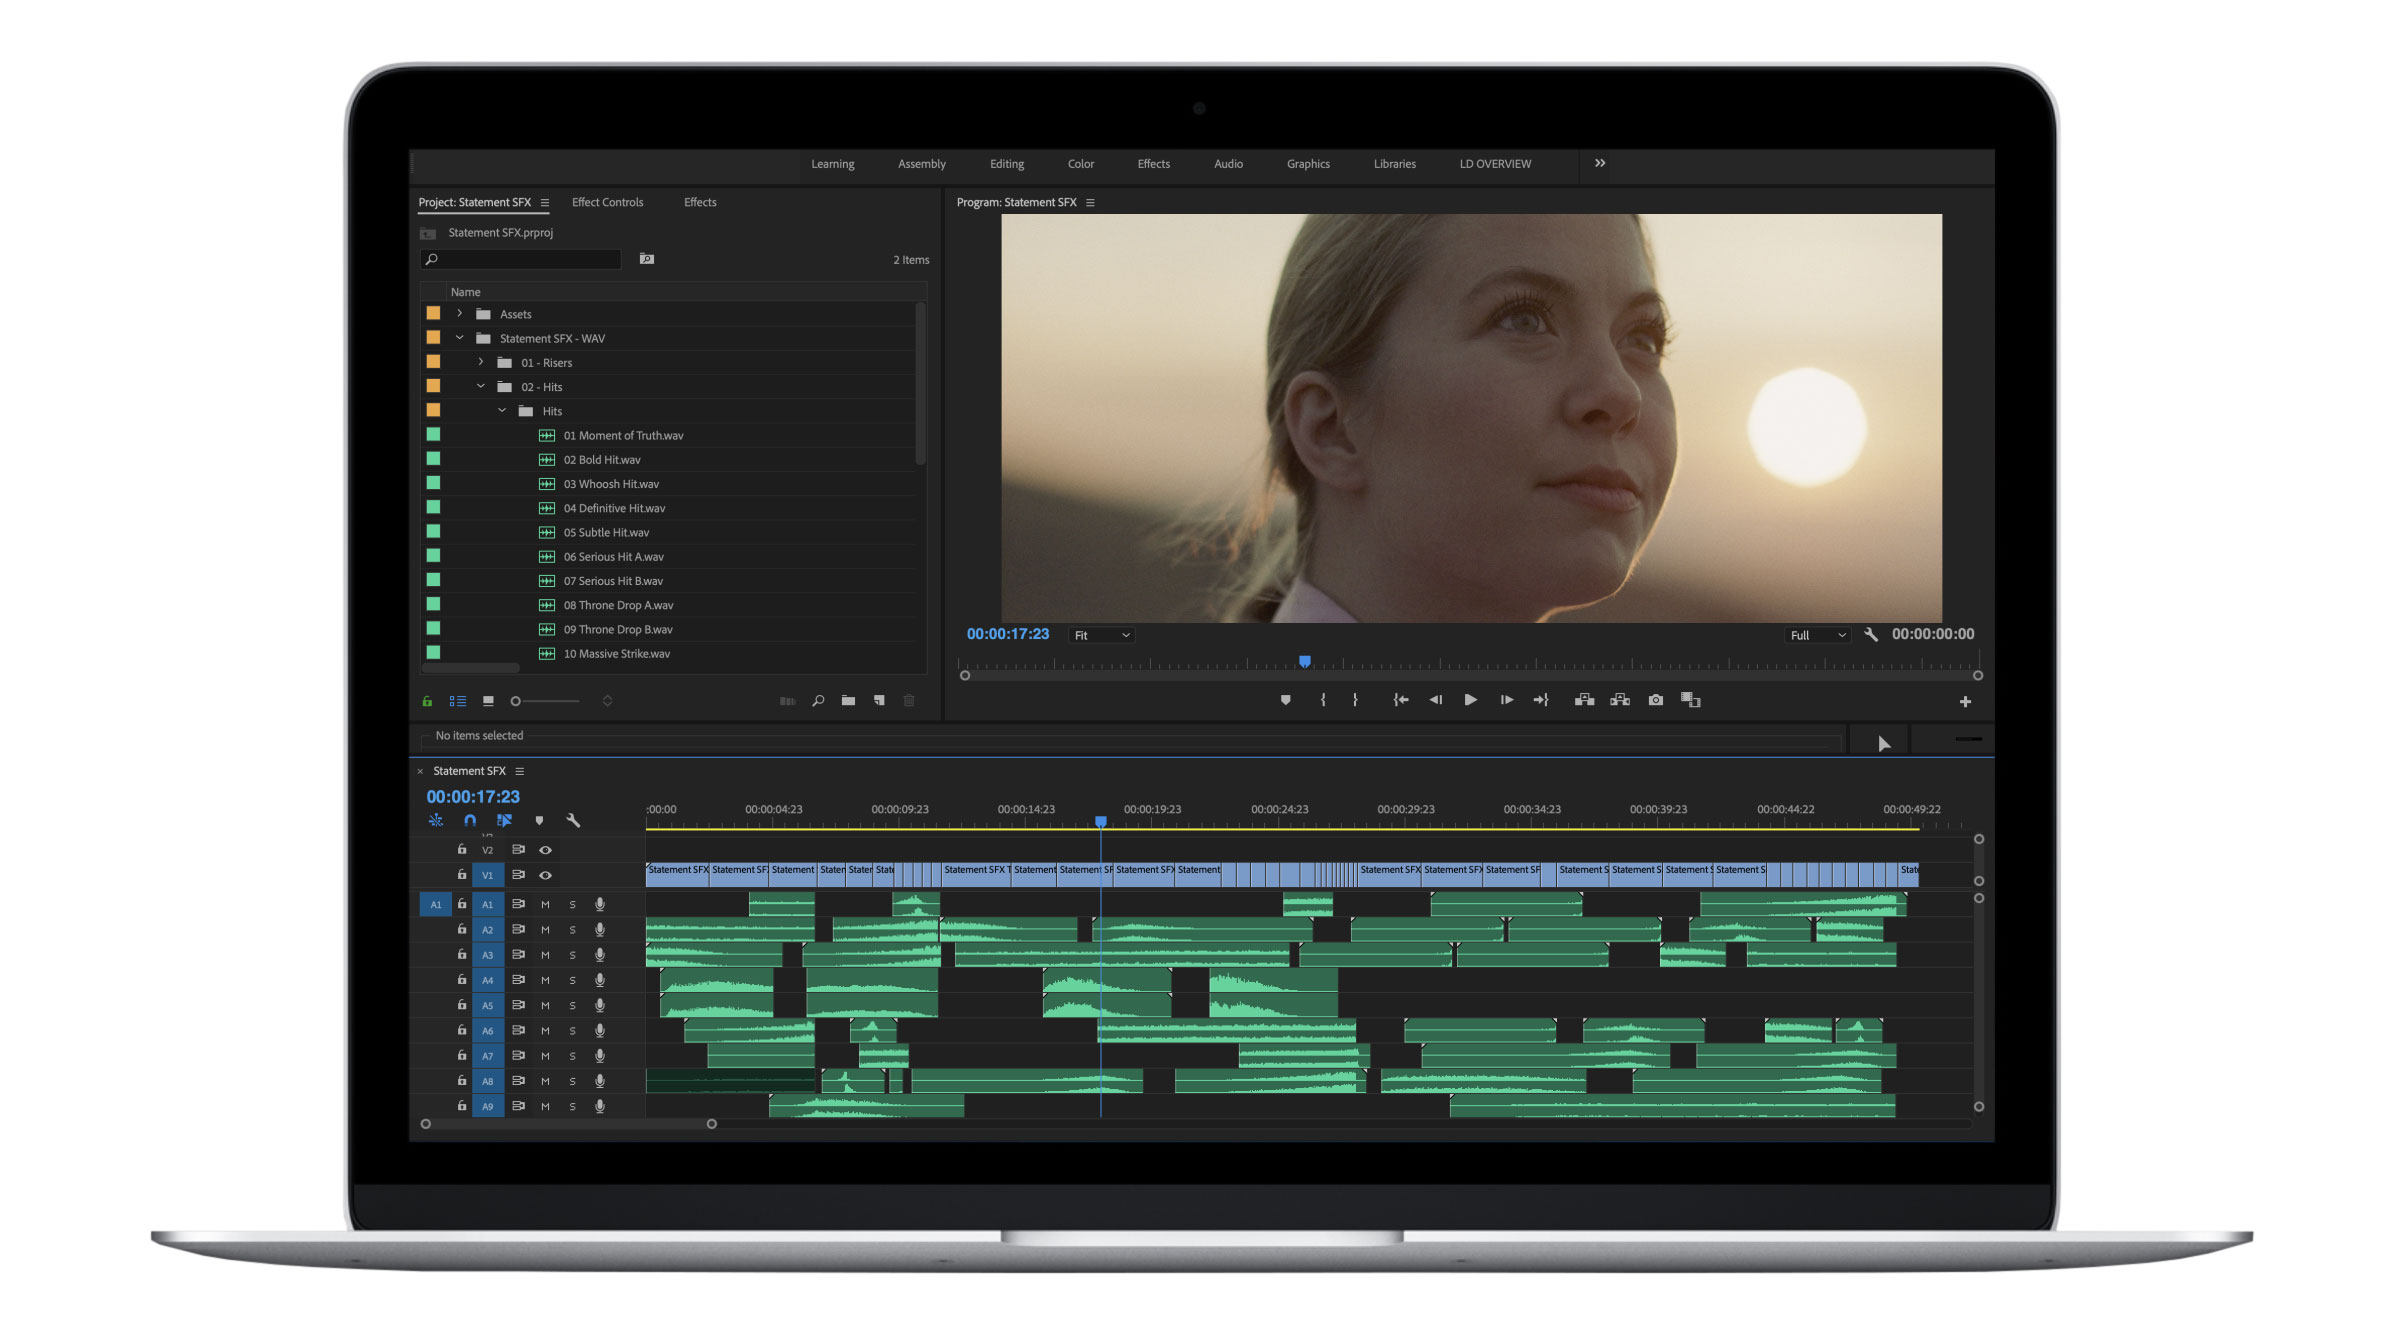Hide the V1 track output
Viewport: 2400px width, 1325px height.
[545, 875]
